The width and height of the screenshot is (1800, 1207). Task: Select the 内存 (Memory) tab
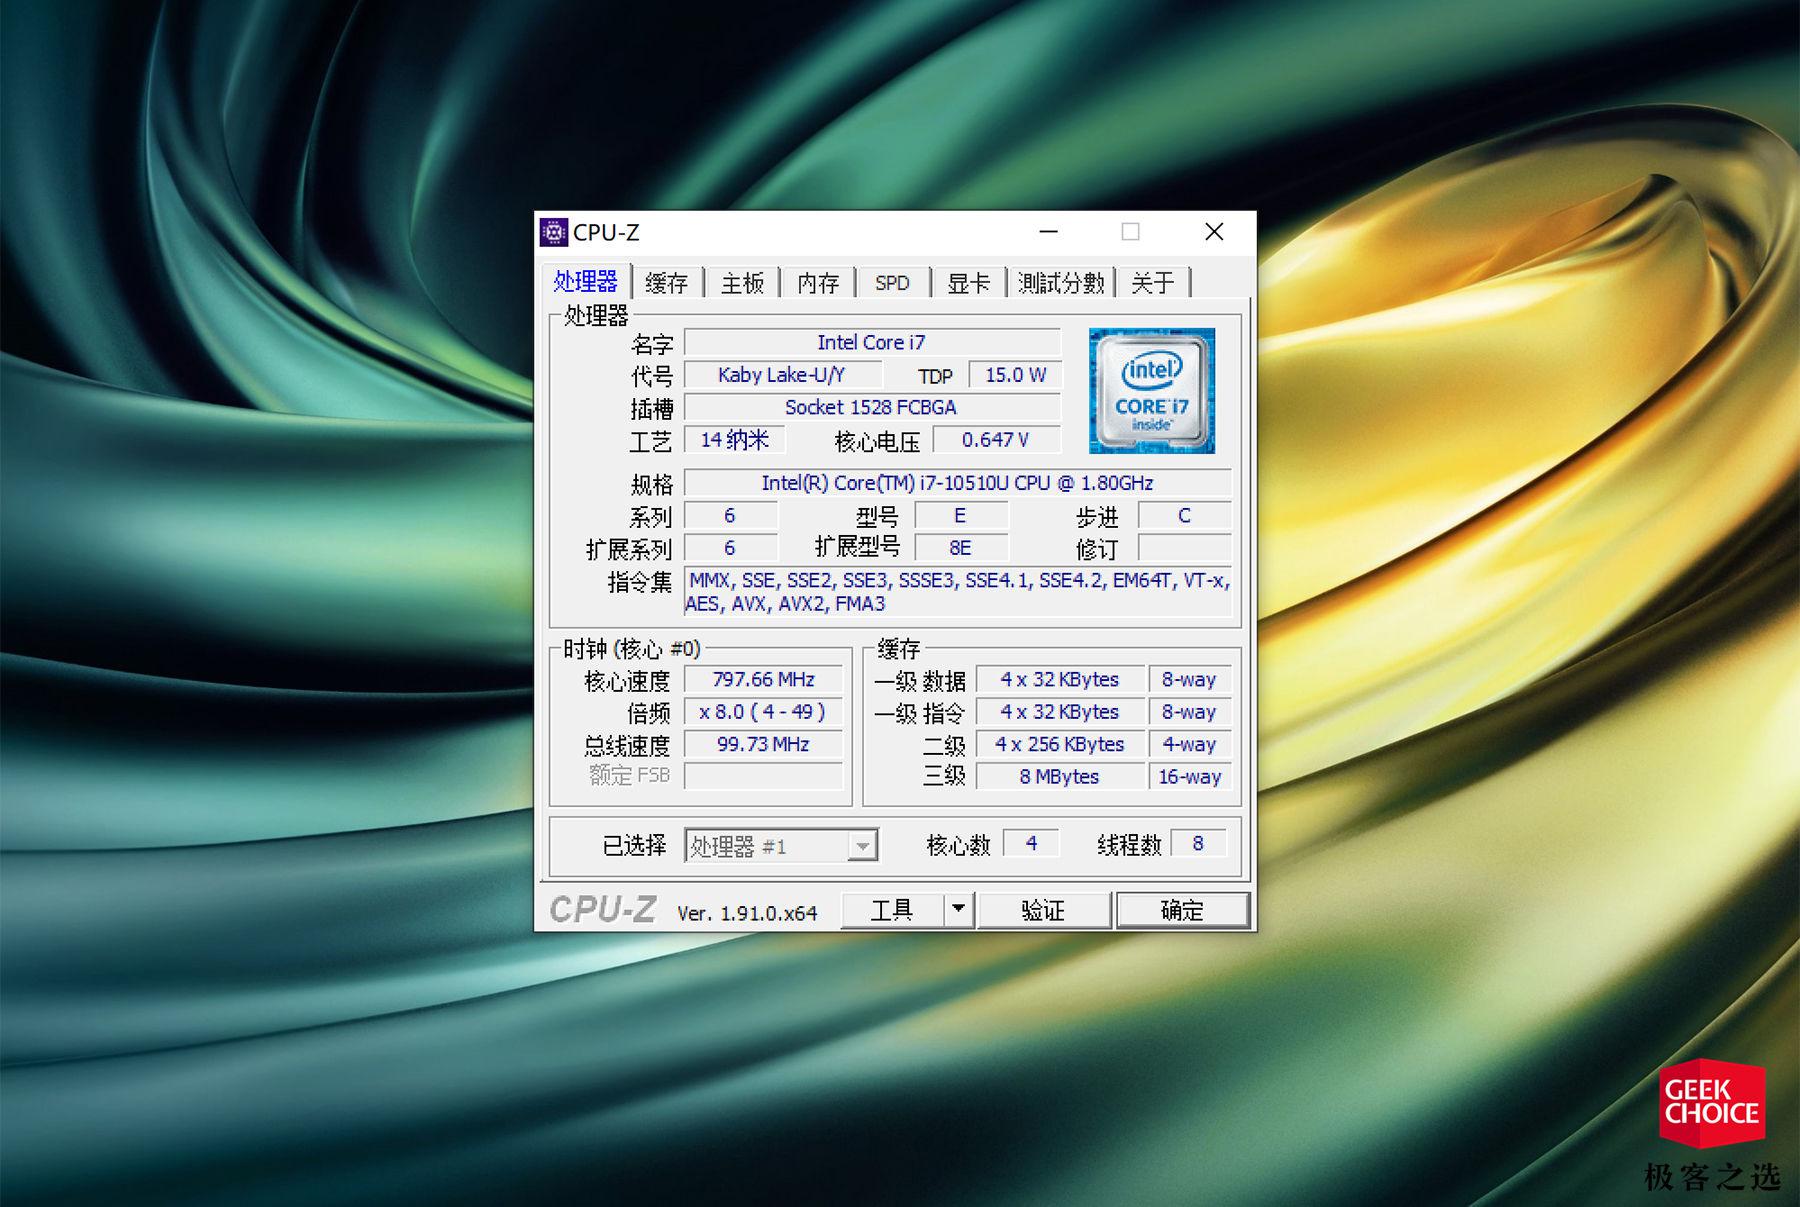point(818,283)
